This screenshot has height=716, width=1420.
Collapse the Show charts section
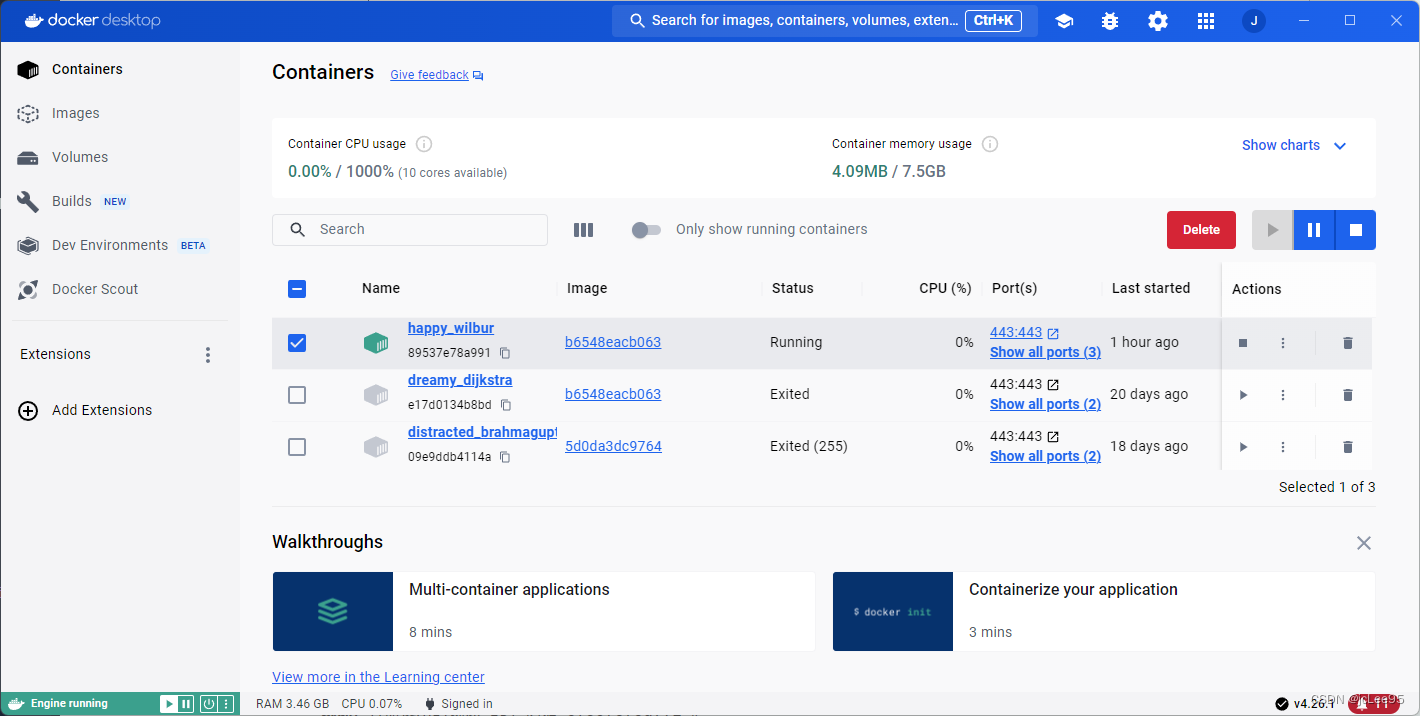[x=1340, y=145]
